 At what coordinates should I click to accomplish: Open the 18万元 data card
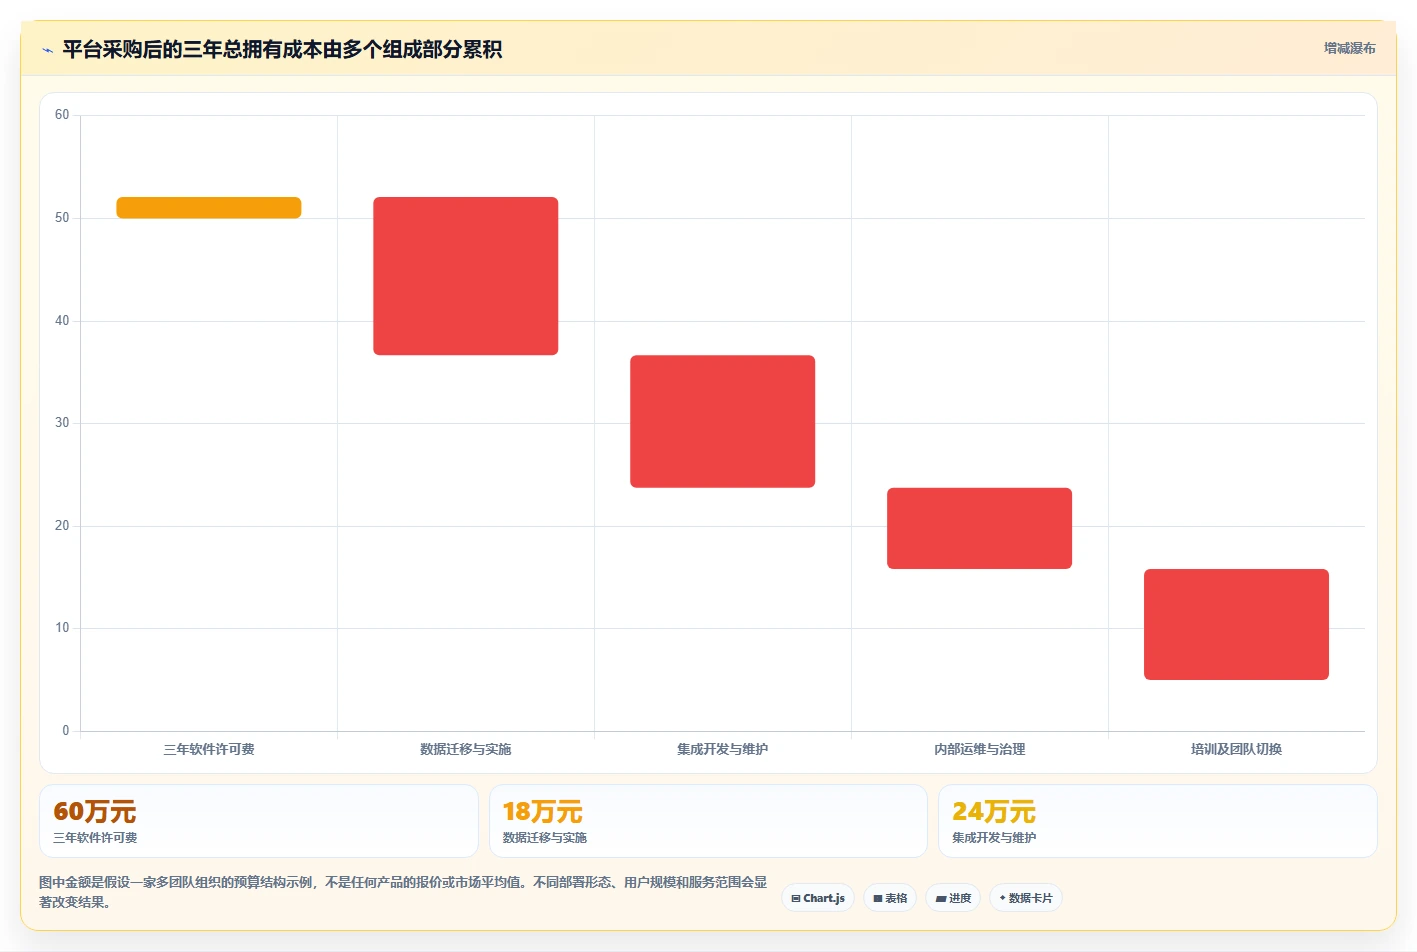point(708,821)
